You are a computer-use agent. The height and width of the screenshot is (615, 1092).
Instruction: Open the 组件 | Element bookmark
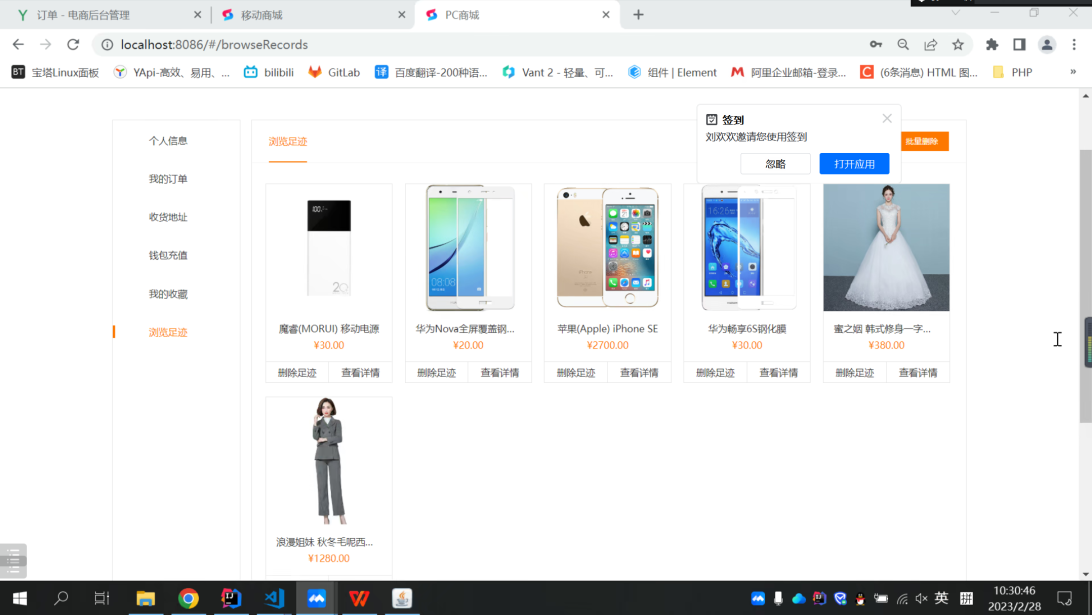click(x=672, y=72)
